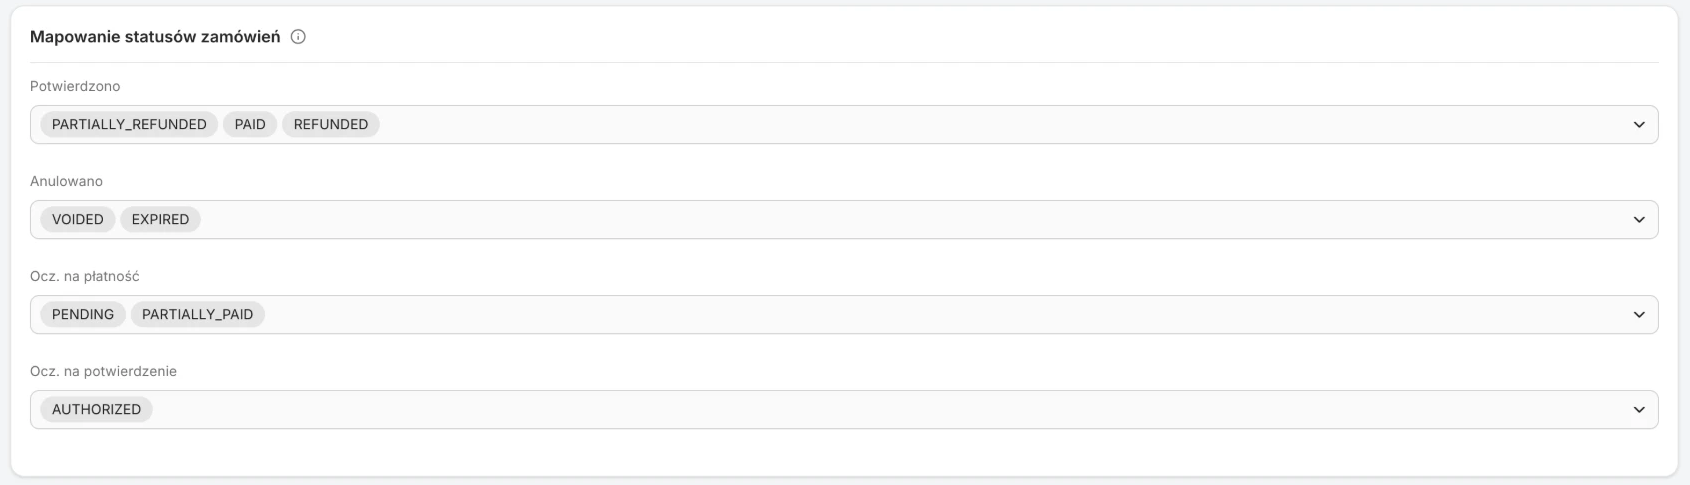The width and height of the screenshot is (1690, 485).
Task: Click the Anulowano field label
Action: (x=66, y=182)
